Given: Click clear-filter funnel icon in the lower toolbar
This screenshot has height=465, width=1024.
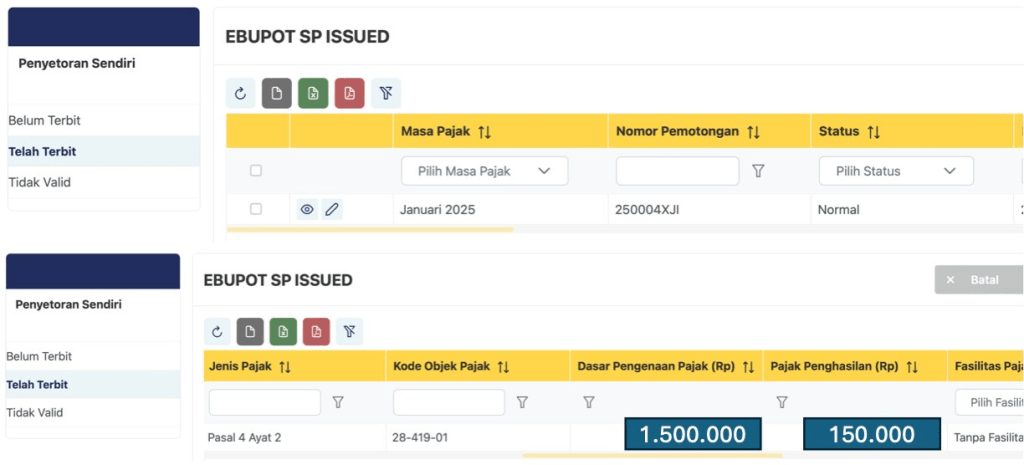Looking at the screenshot, I should 349,332.
